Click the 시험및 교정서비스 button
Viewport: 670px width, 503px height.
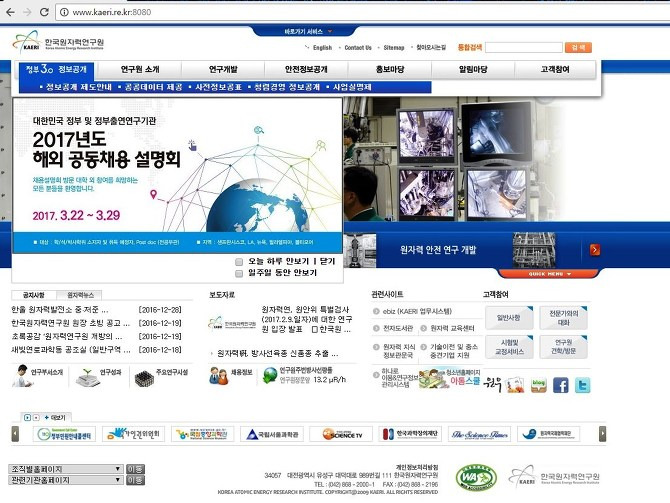(509, 347)
